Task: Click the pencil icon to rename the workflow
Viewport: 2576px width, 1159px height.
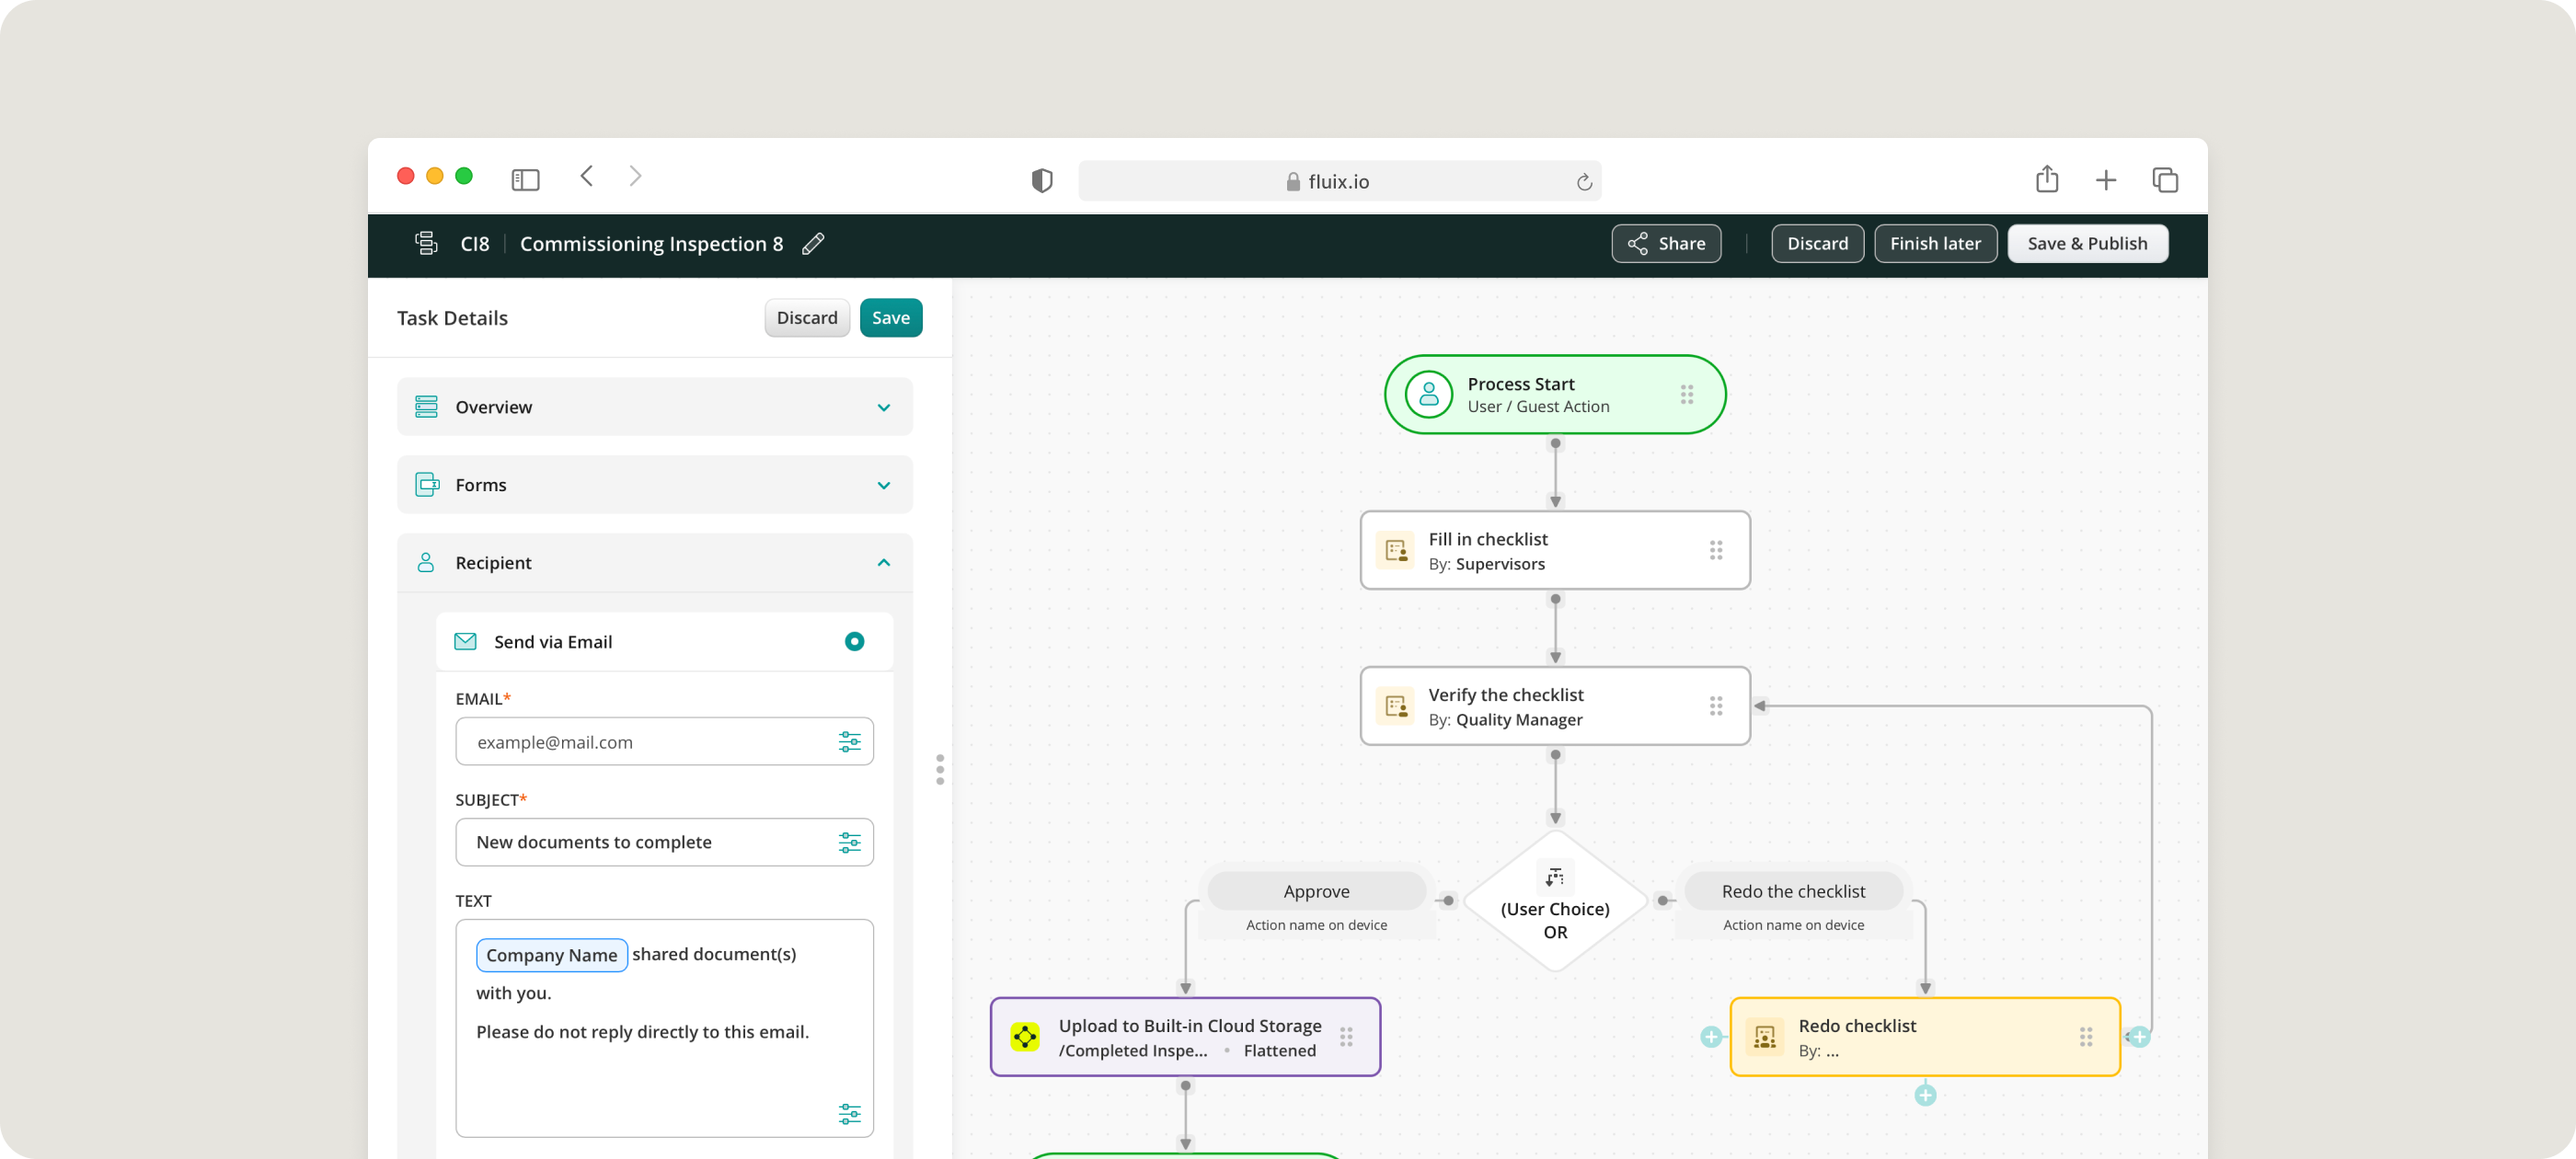Action: tap(813, 244)
